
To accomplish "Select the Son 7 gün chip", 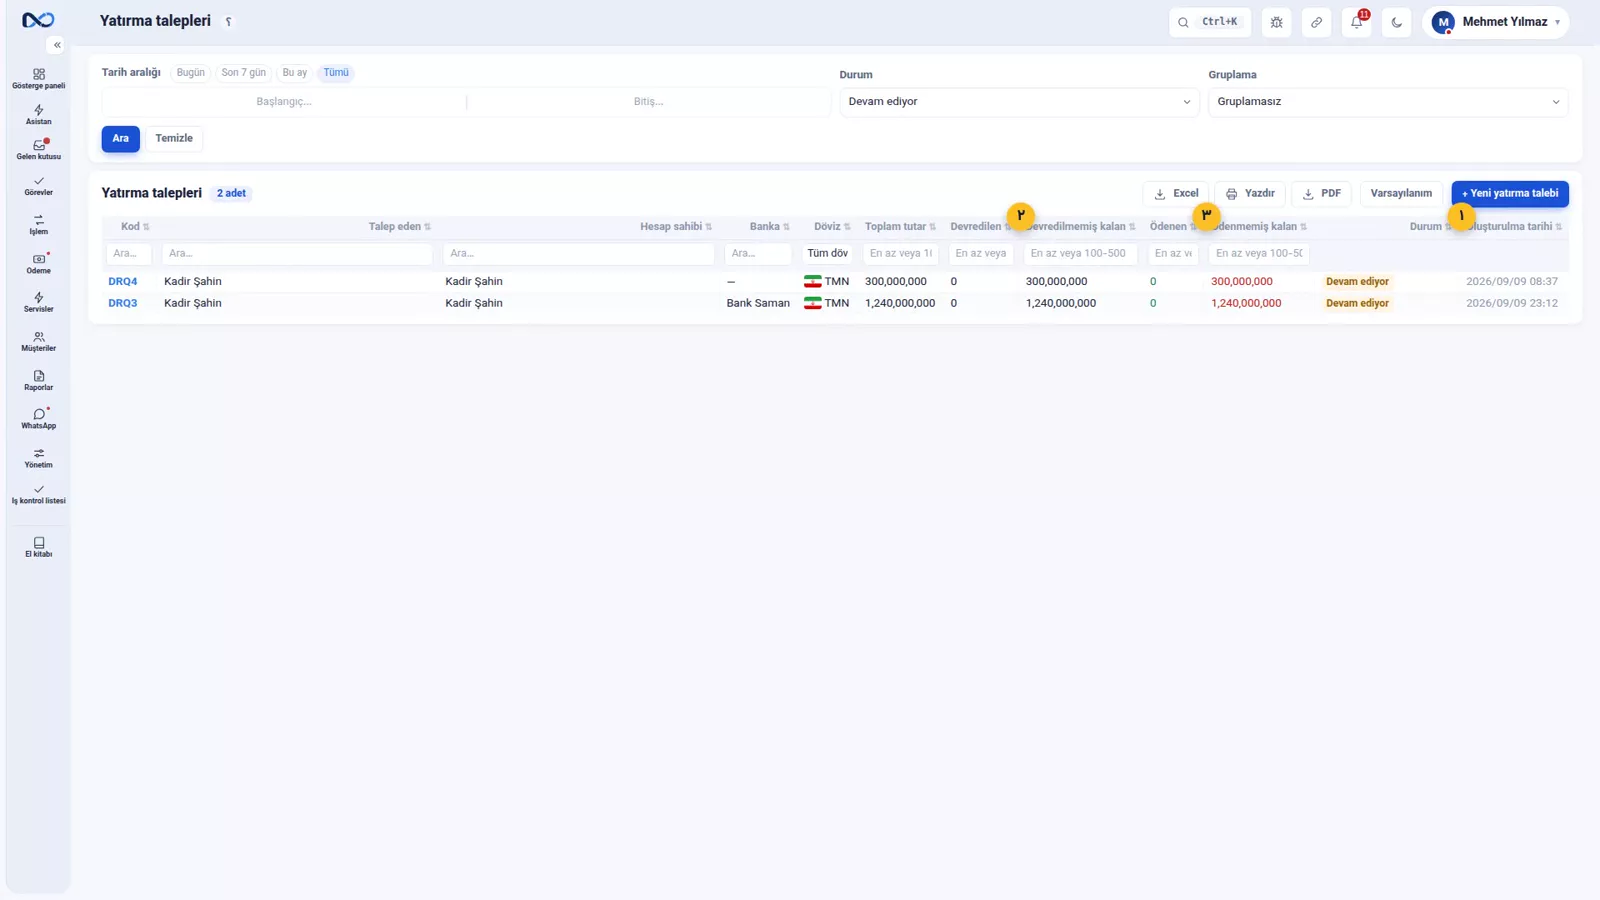I will (243, 73).
